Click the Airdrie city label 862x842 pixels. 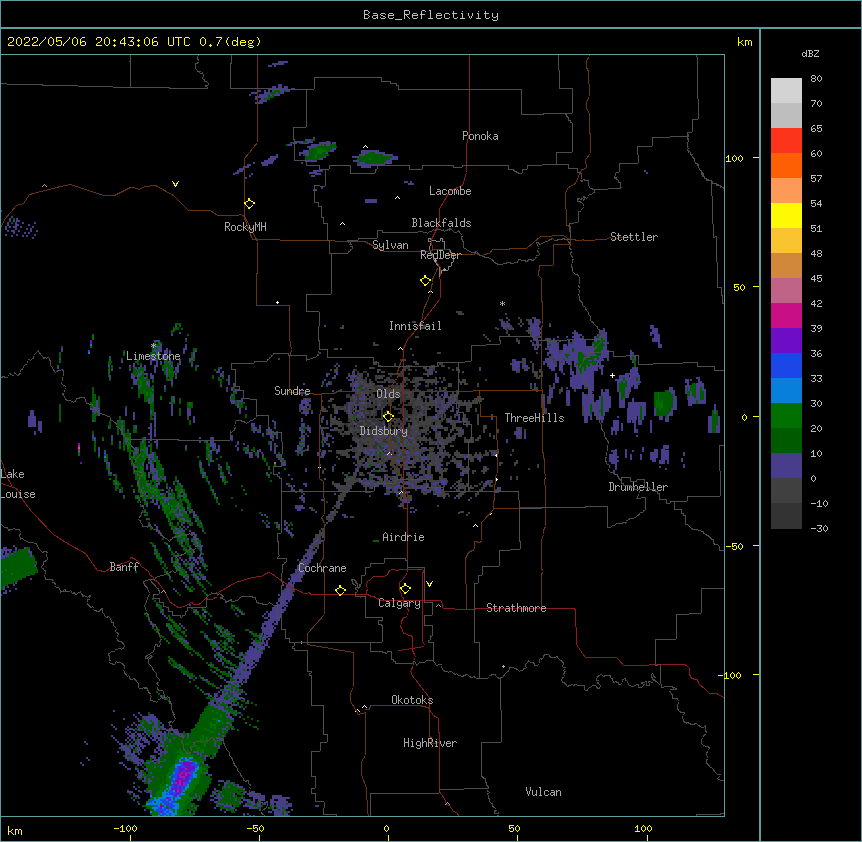[403, 537]
